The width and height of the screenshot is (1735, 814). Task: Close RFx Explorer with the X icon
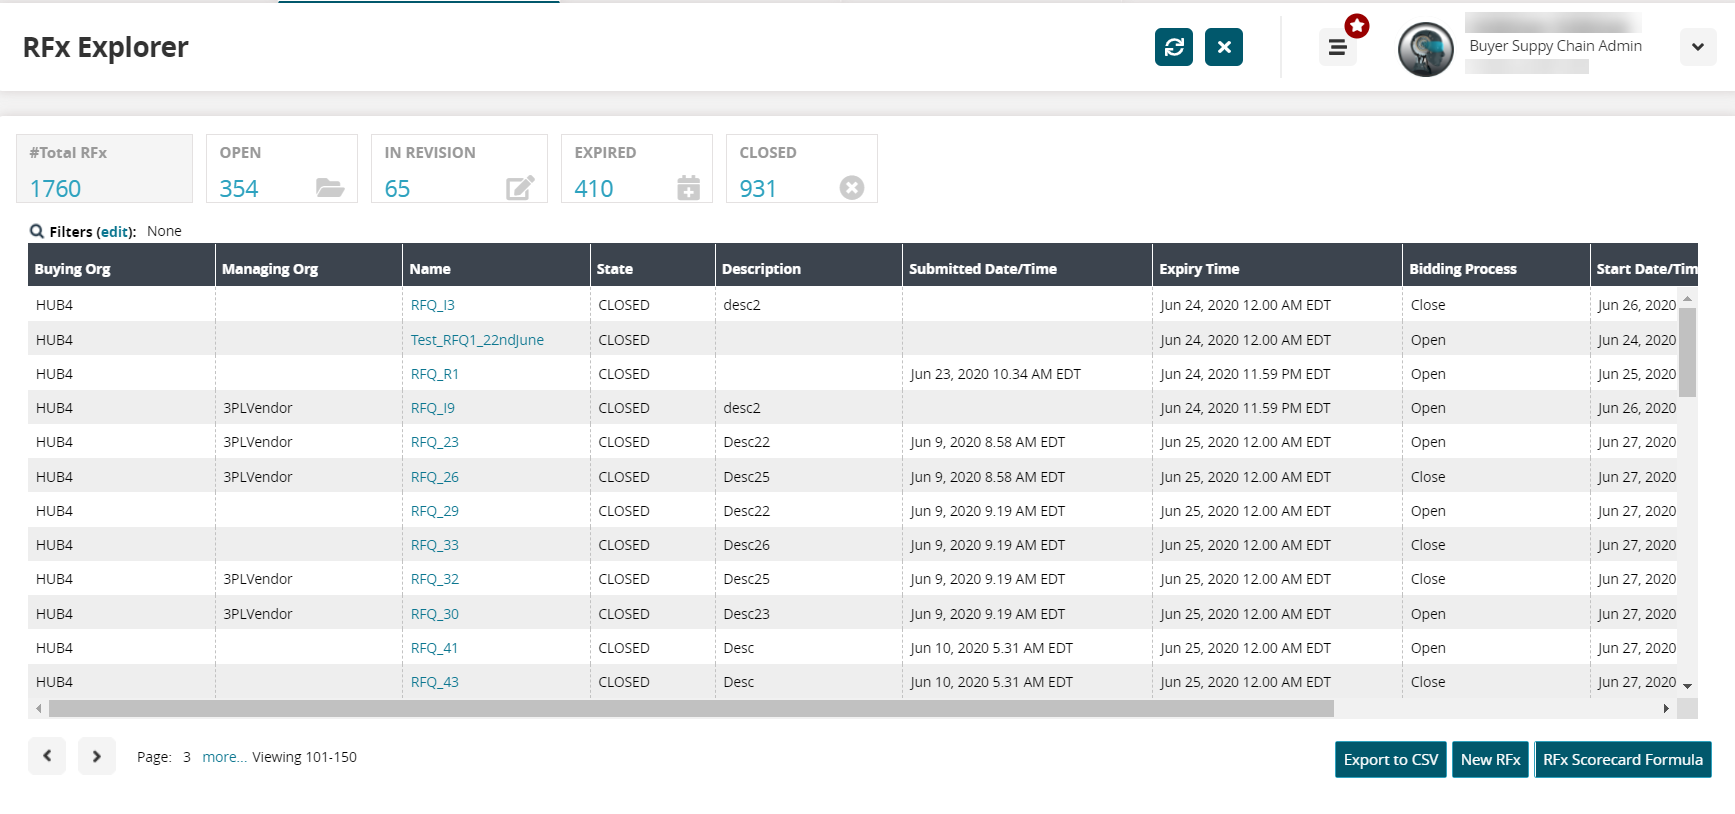coord(1223,47)
